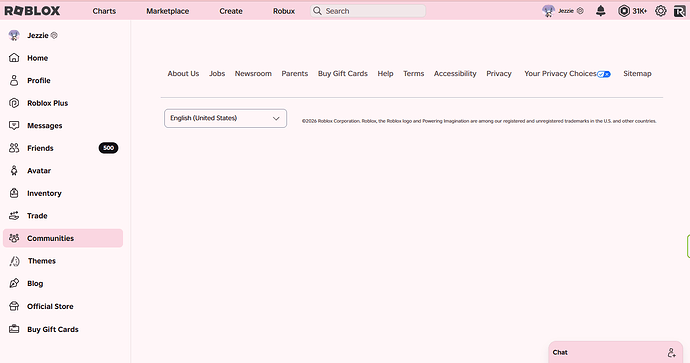690x363 pixels.
Task: Select the Inventory label in the sidebar
Action: [x=44, y=193]
